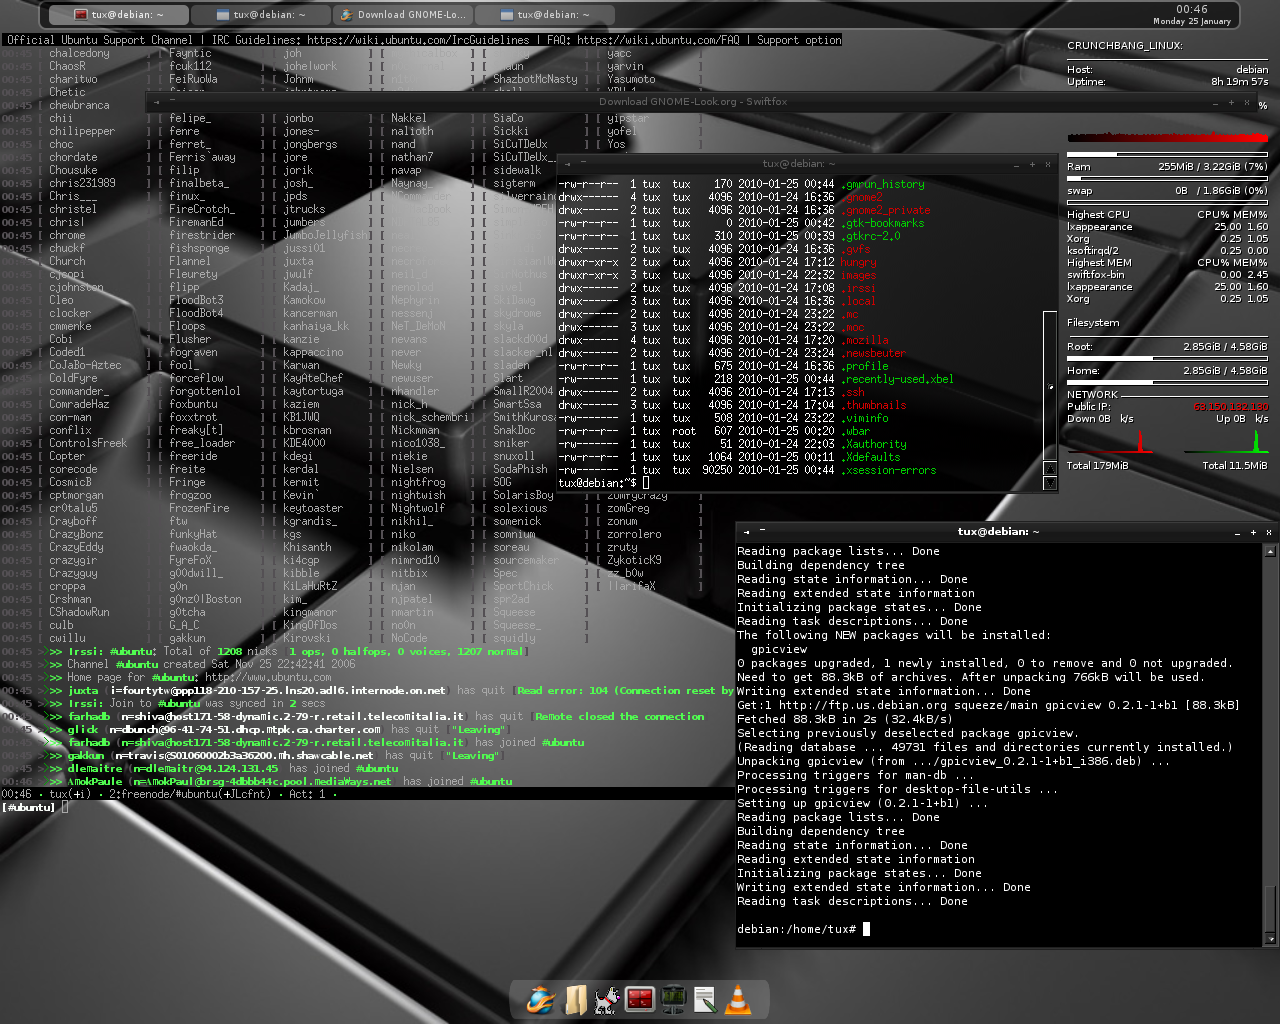Click the Uptime value 8h 19m 57s
This screenshot has height=1024, width=1280.
1240,82
